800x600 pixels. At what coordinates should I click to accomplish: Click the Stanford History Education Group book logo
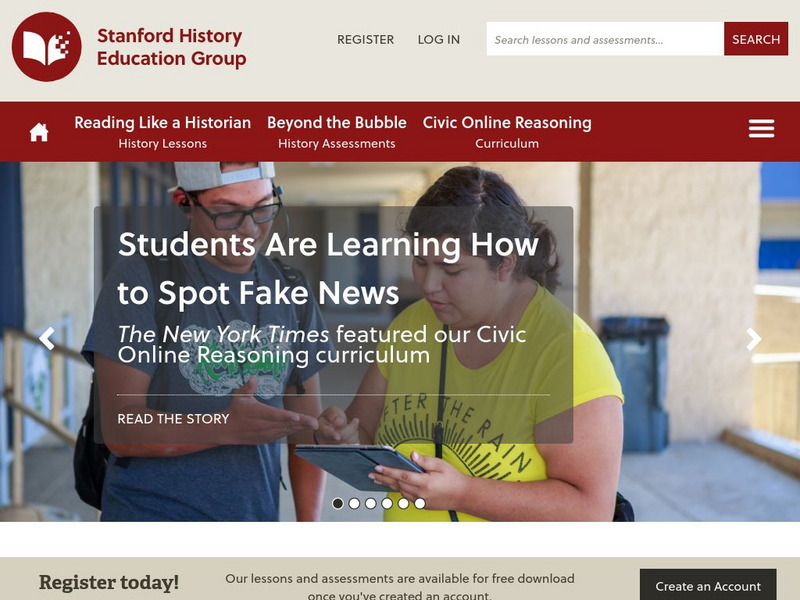click(46, 47)
